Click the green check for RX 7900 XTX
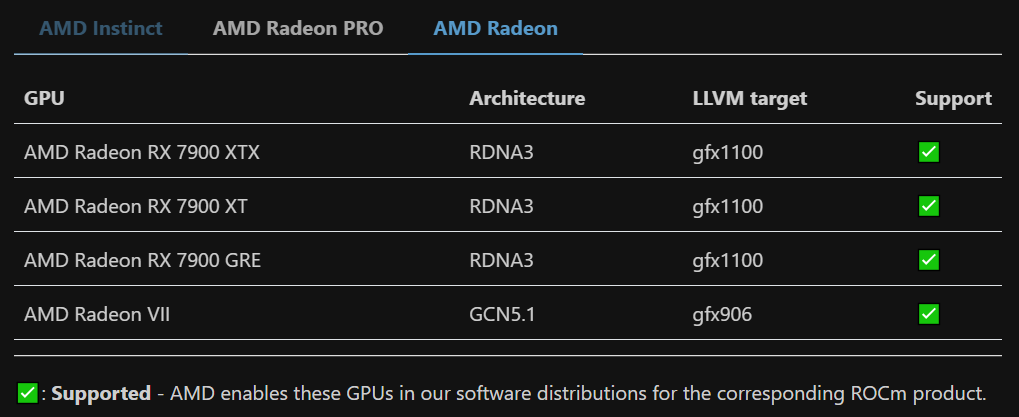1019x417 pixels. [x=929, y=152]
